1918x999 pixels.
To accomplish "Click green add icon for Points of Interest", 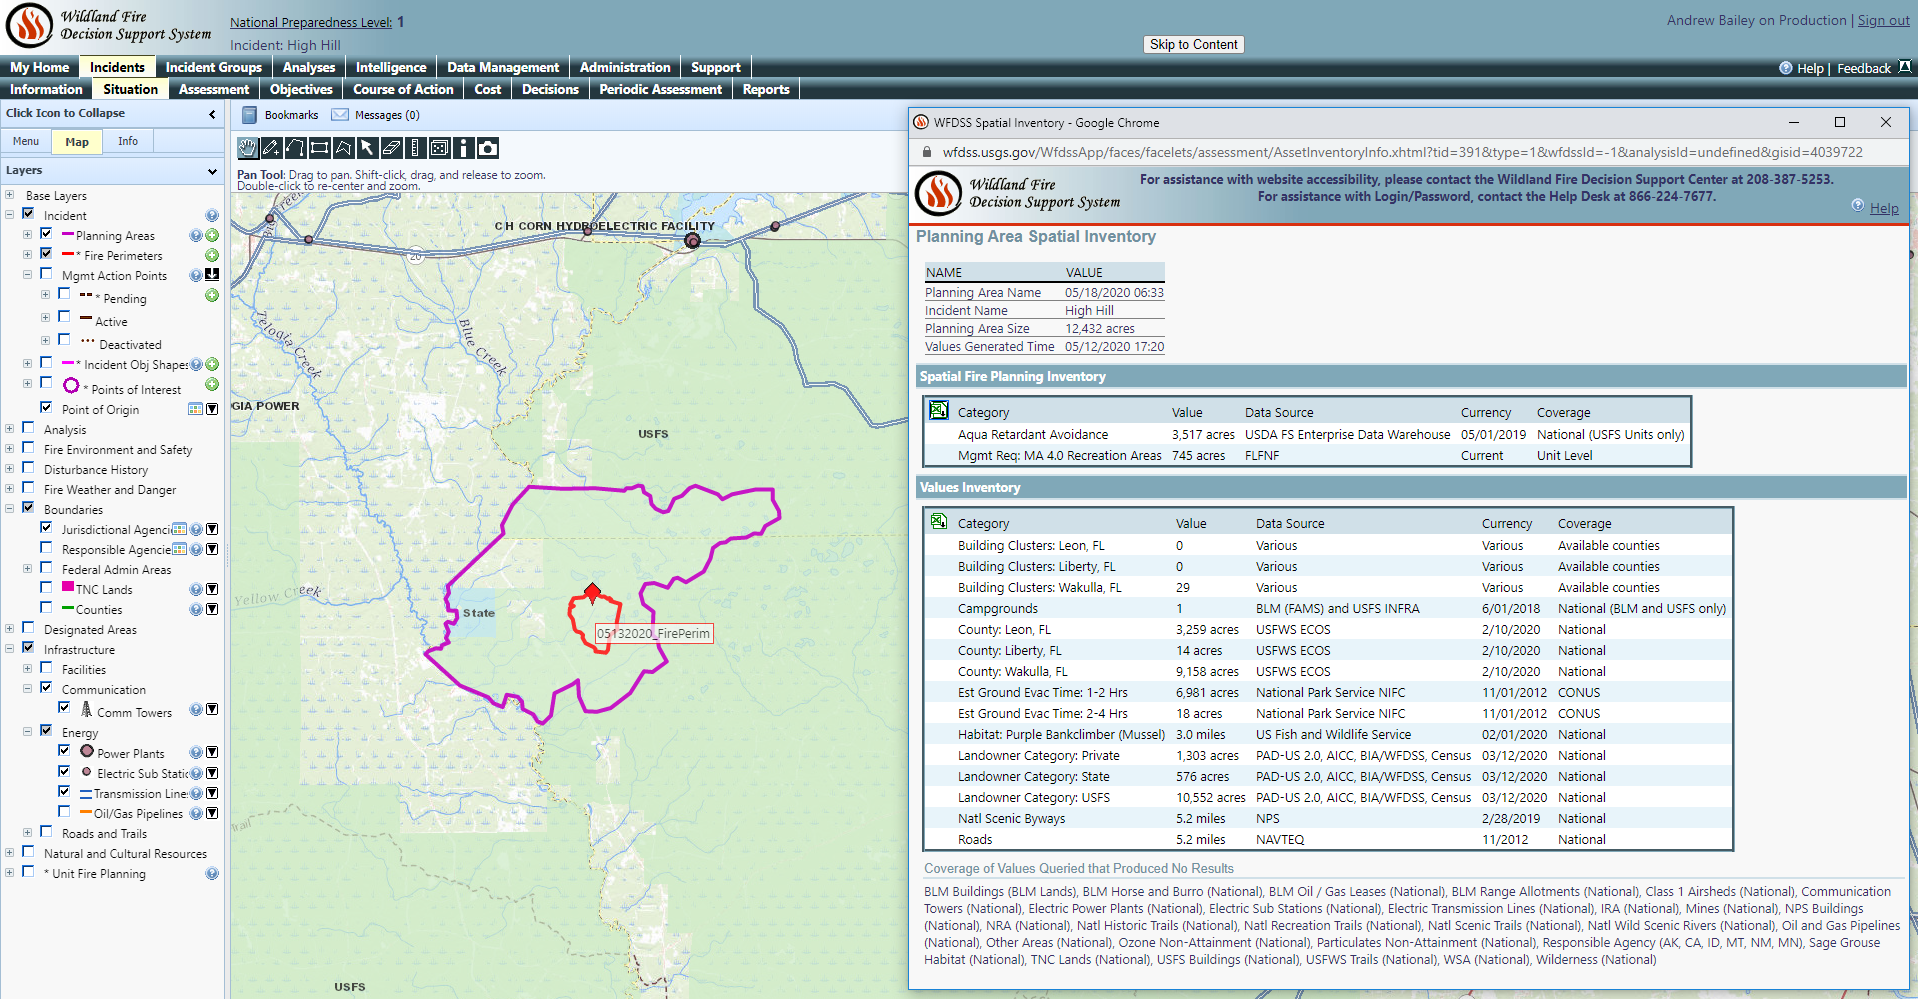I will pyautogui.click(x=212, y=384).
